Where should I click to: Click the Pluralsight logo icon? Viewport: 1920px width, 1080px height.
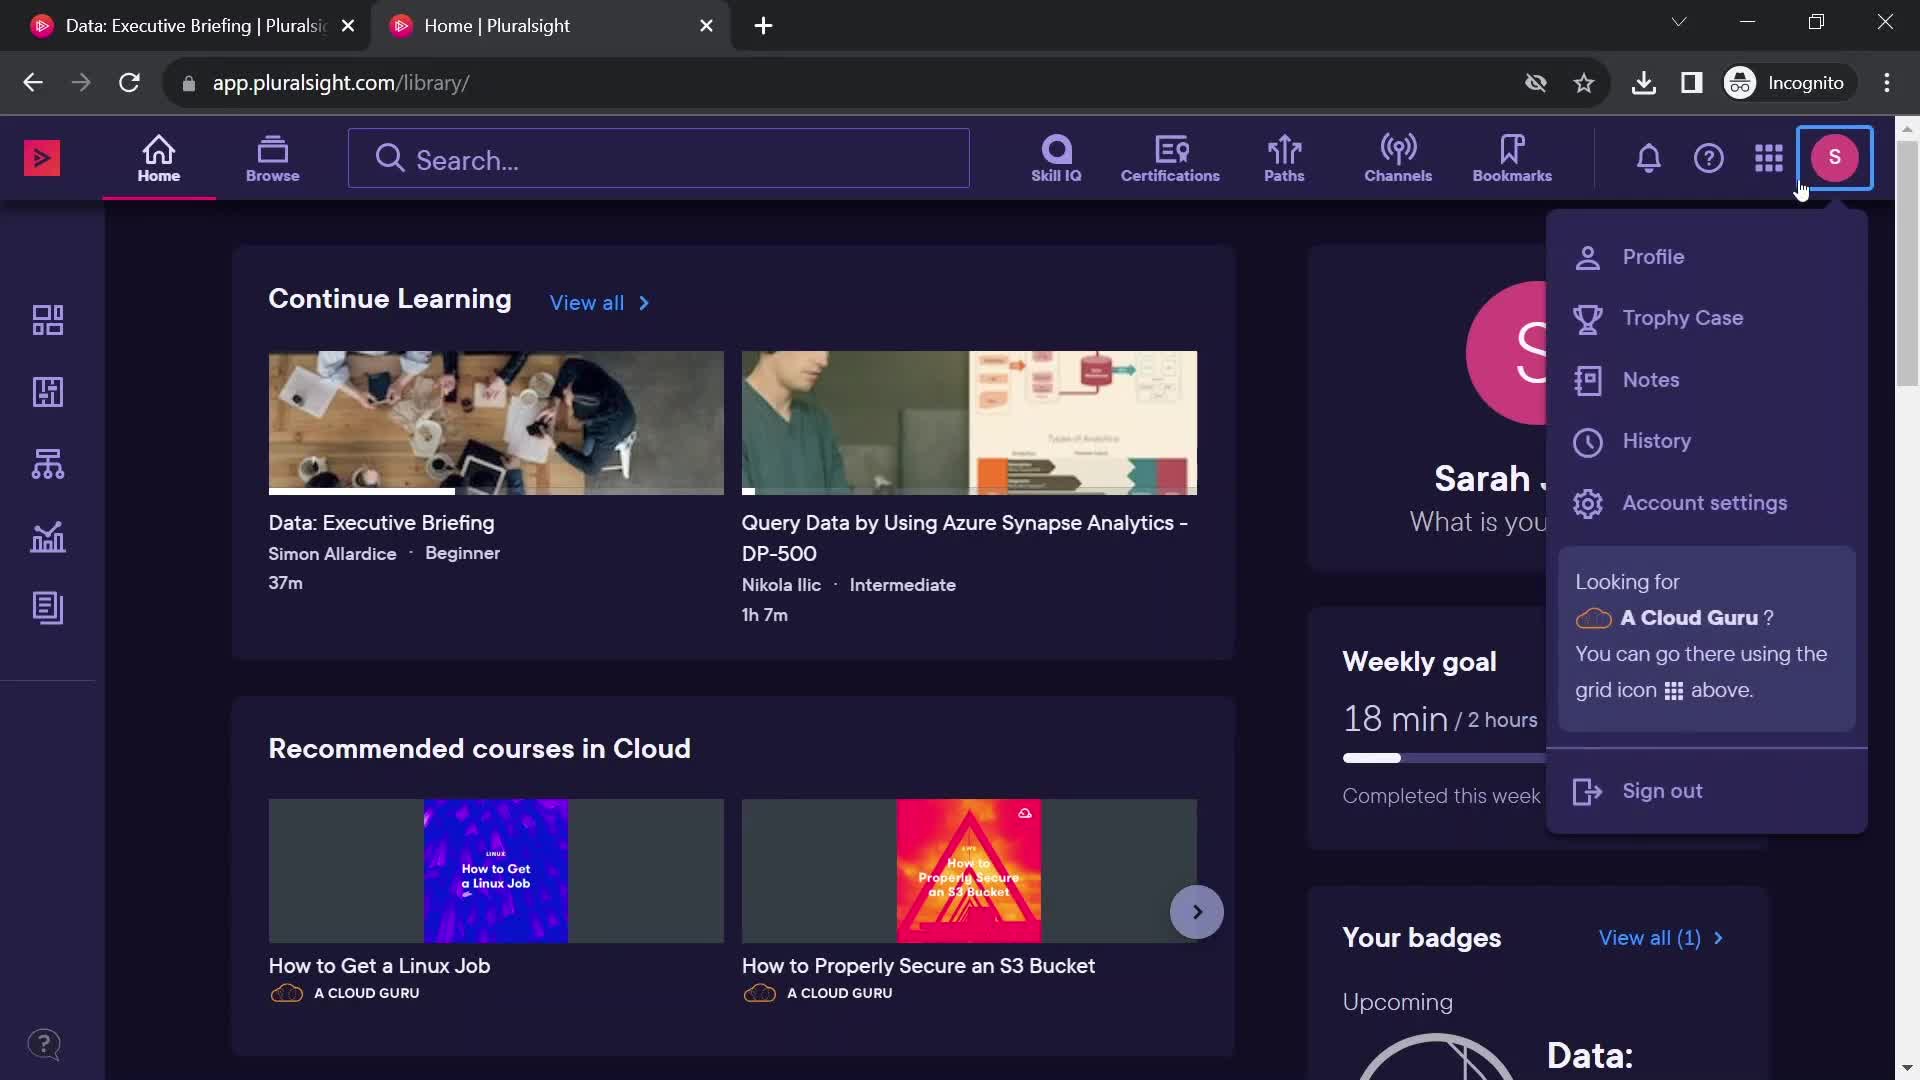(x=42, y=158)
